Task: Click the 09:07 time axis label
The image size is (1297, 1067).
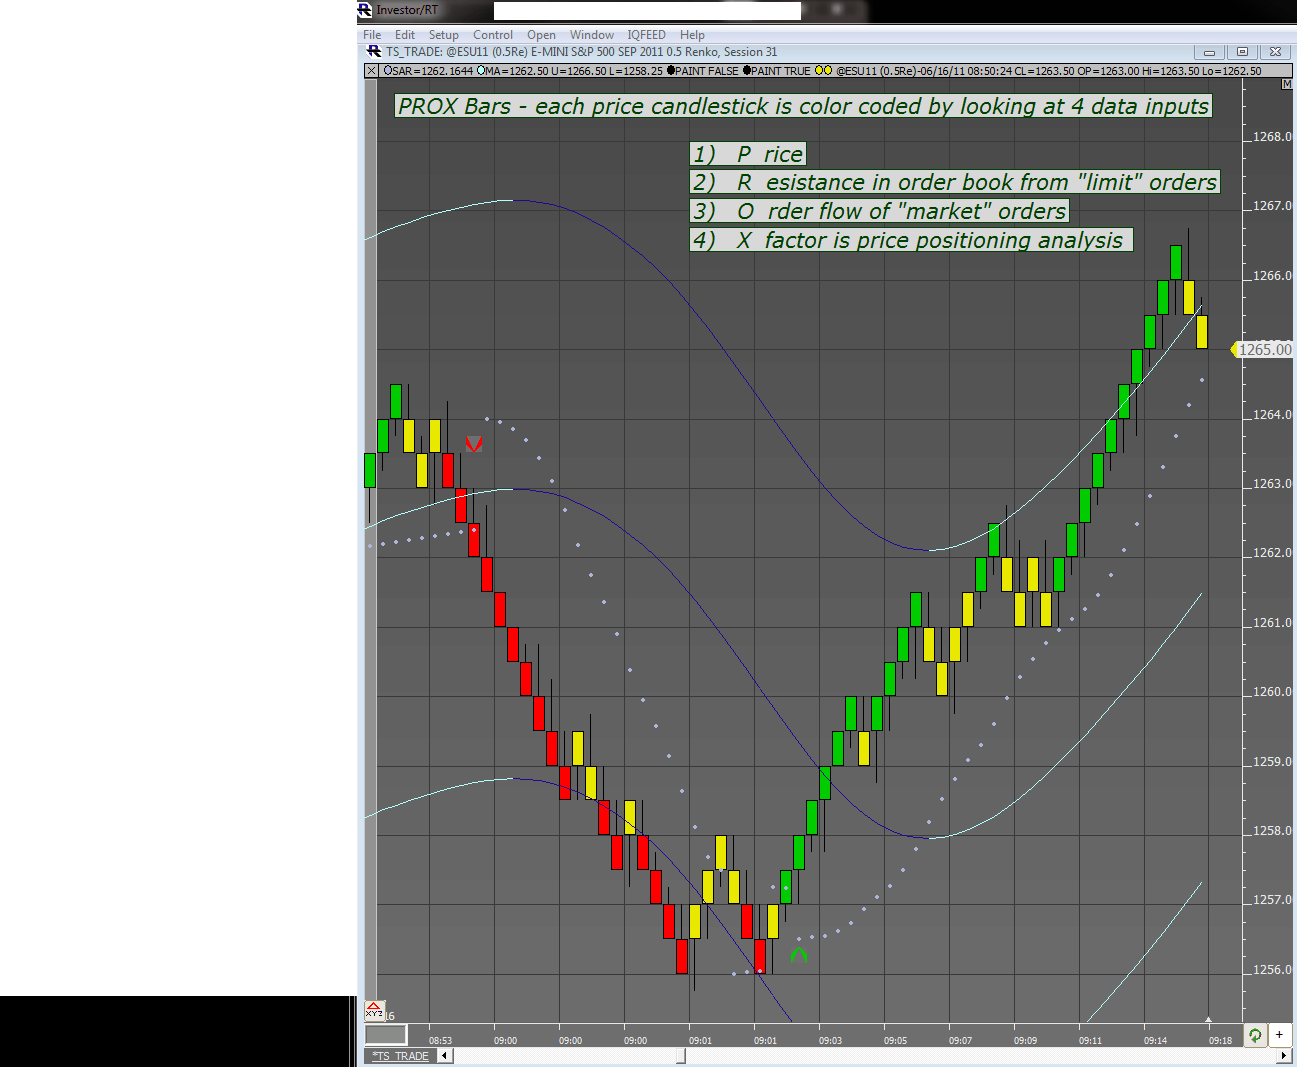Action: click(x=960, y=1041)
